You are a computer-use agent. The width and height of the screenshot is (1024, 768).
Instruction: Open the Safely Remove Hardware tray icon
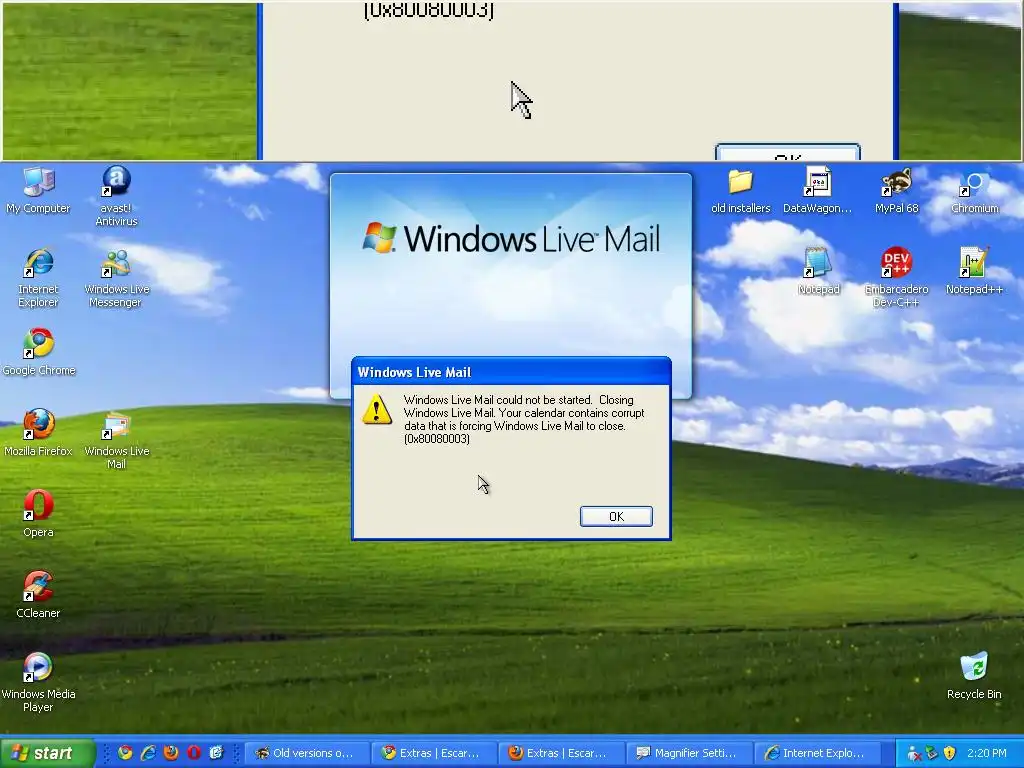click(932, 754)
